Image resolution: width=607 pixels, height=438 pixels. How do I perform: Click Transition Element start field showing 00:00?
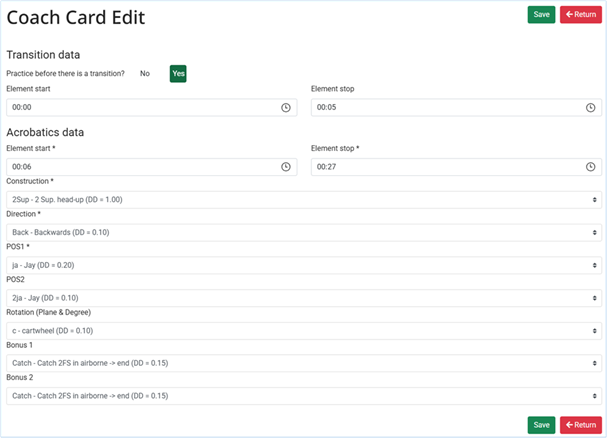click(140, 107)
